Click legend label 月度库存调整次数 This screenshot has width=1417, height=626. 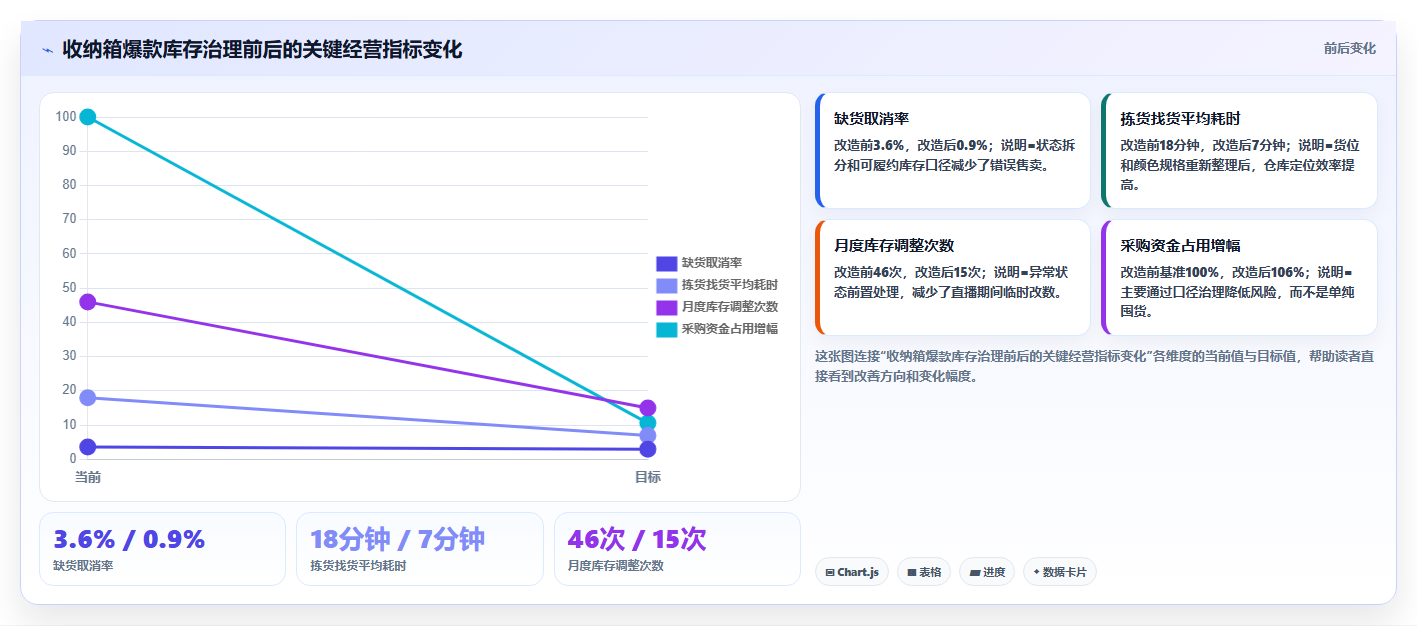(730, 307)
